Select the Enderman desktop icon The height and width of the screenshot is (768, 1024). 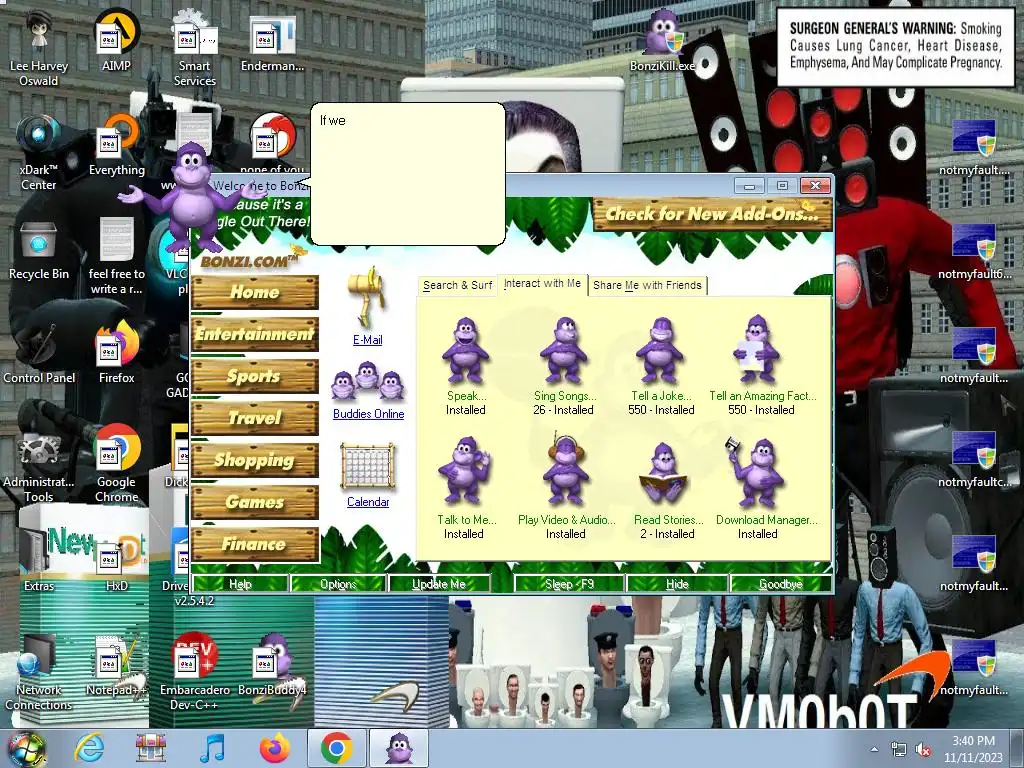click(272, 43)
